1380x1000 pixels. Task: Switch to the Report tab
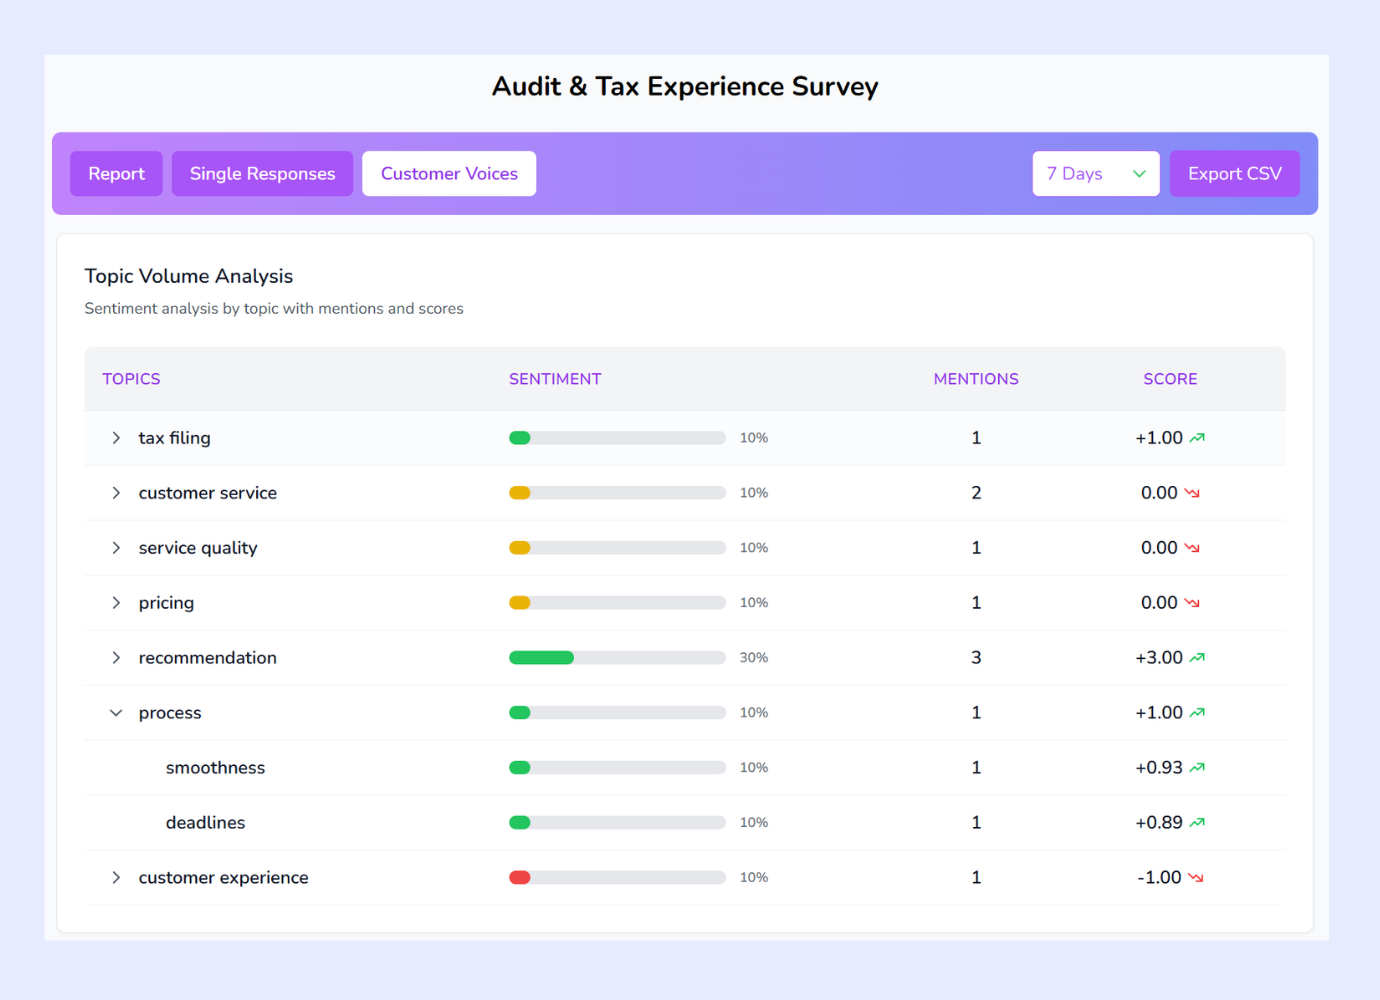(x=116, y=173)
